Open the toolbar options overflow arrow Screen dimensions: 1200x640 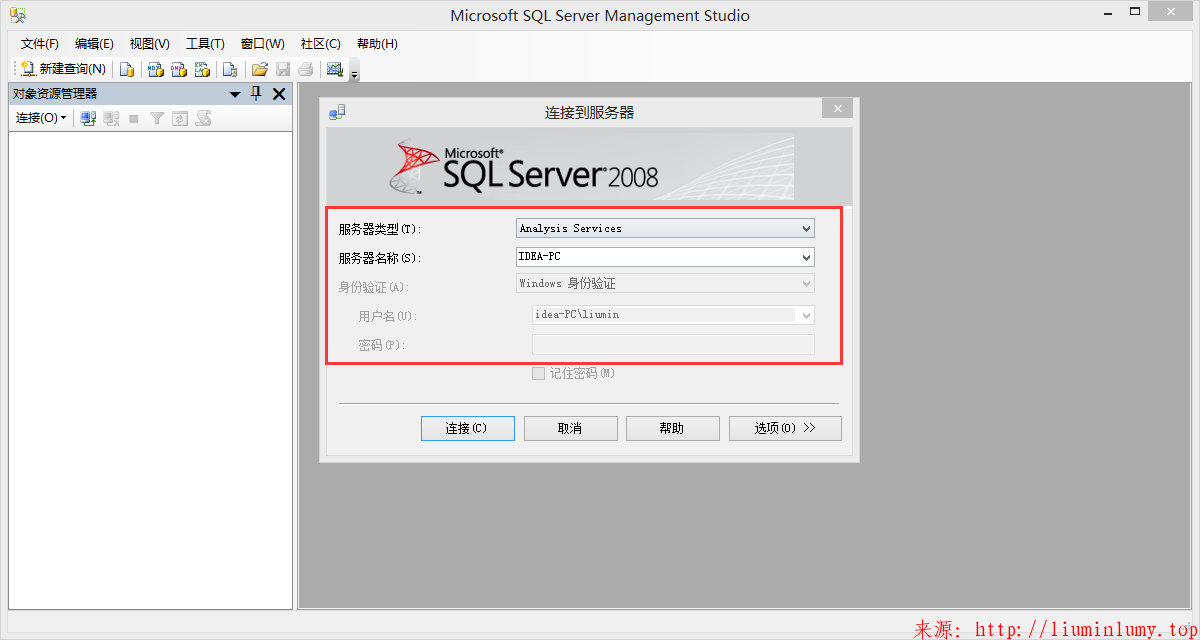tap(354, 72)
